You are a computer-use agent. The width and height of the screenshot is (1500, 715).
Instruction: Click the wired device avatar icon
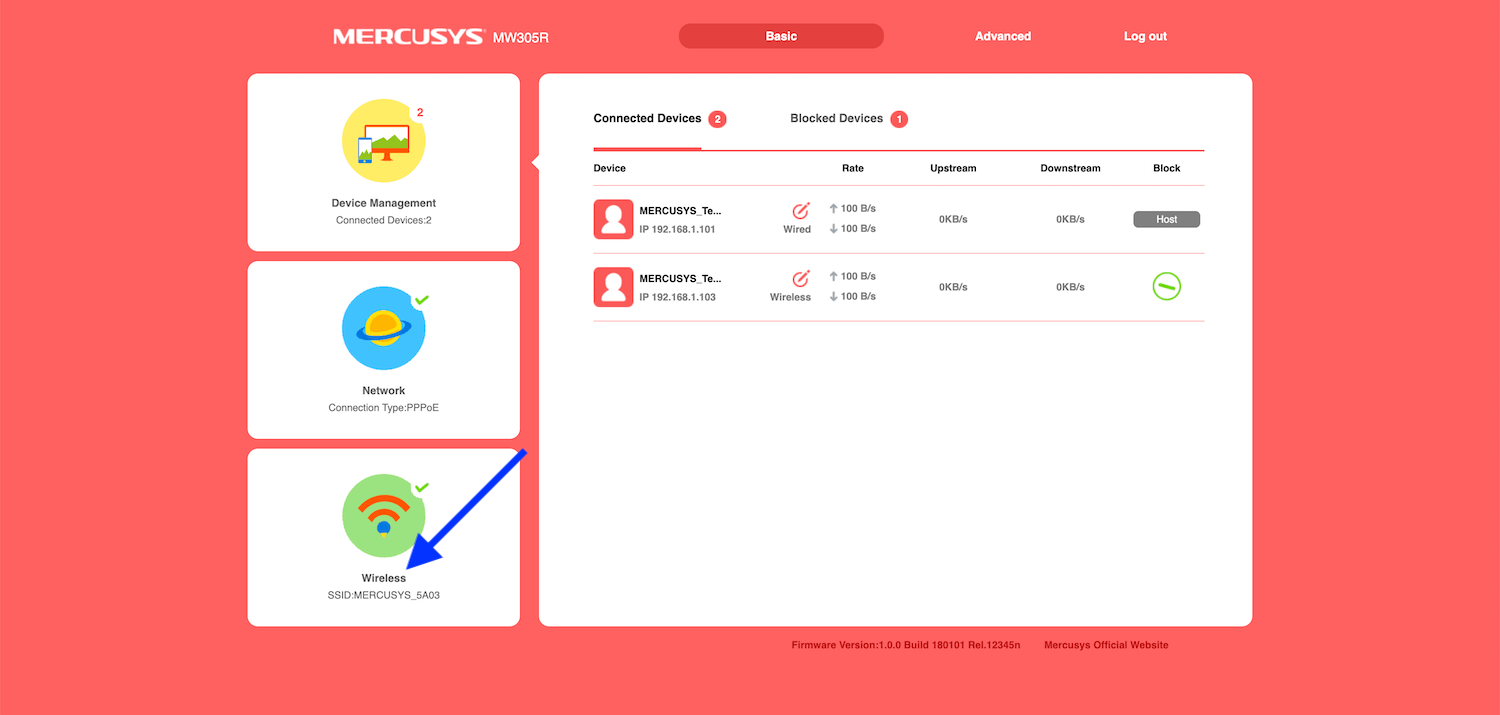[x=613, y=219]
